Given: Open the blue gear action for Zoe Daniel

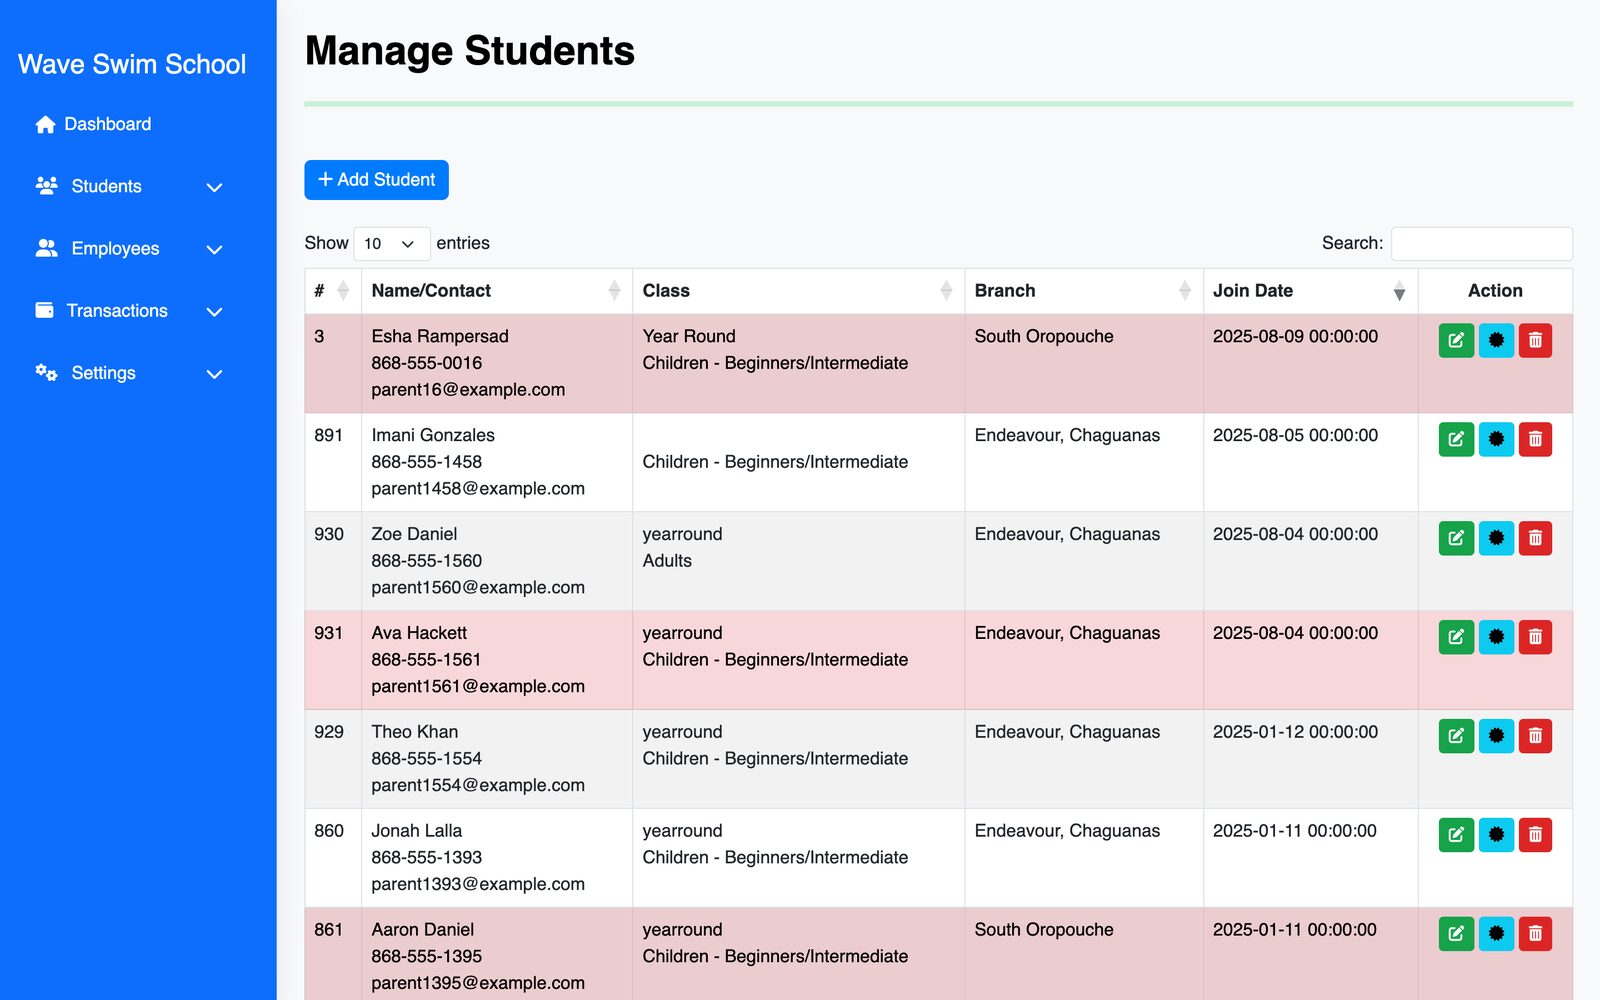Looking at the screenshot, I should coord(1496,538).
